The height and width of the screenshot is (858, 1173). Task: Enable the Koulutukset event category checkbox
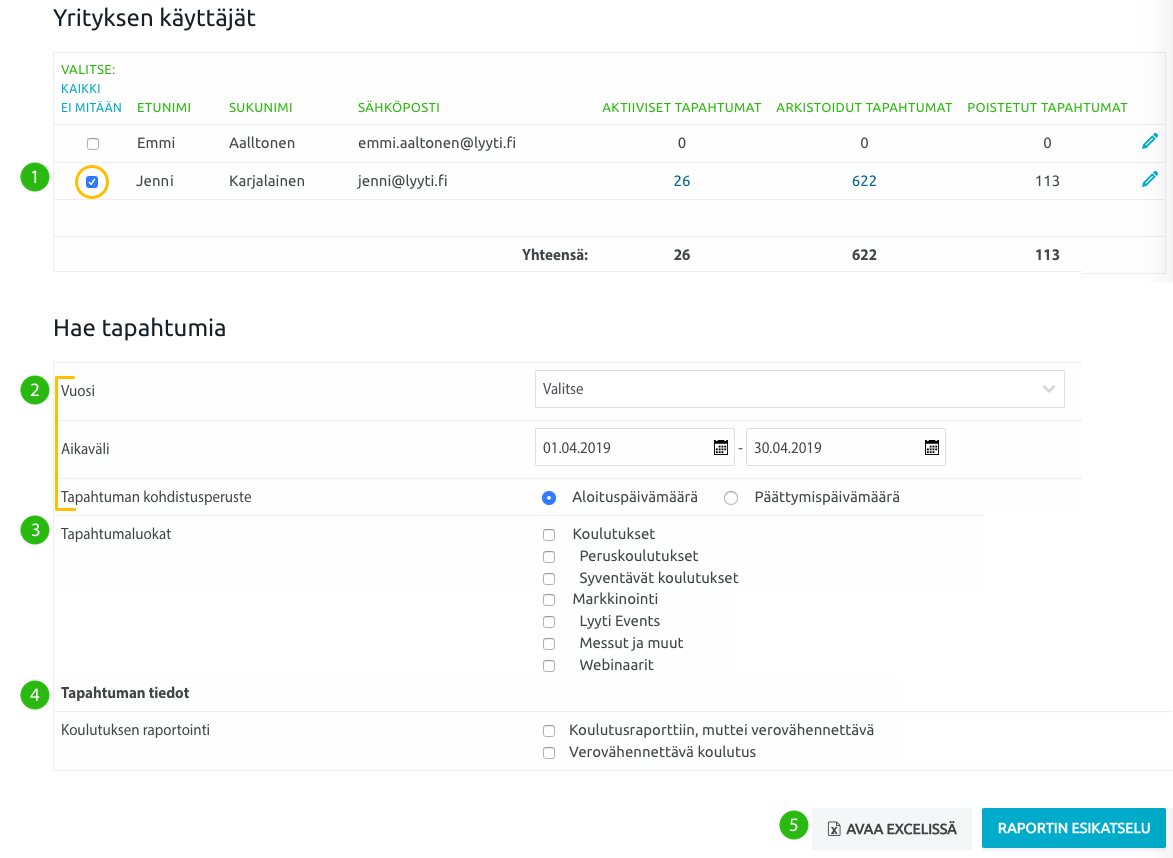pos(549,535)
